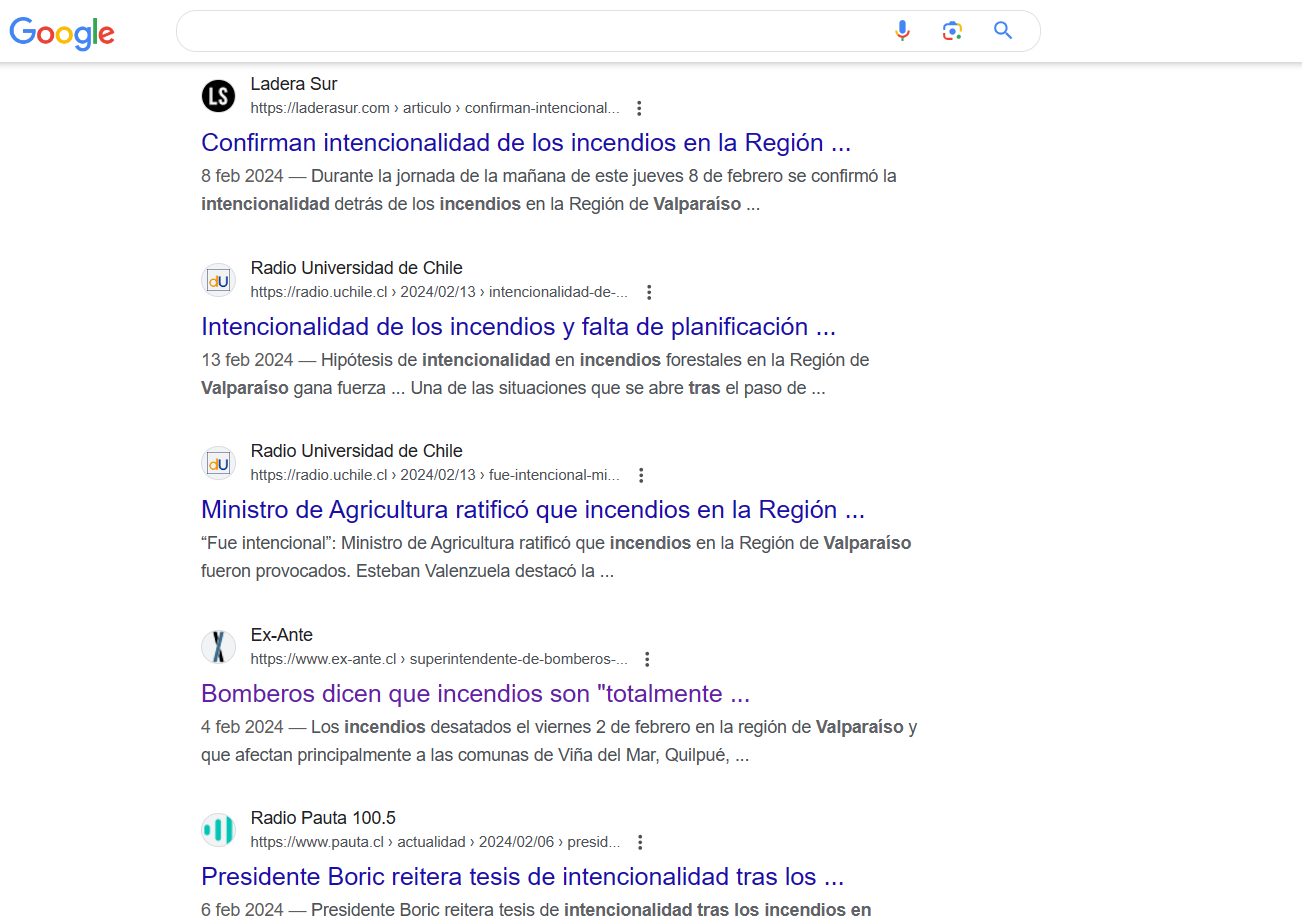The image size is (1302, 924).
Task: Click site name above 'Ministro de Agricultura' result
Action: click(x=357, y=451)
